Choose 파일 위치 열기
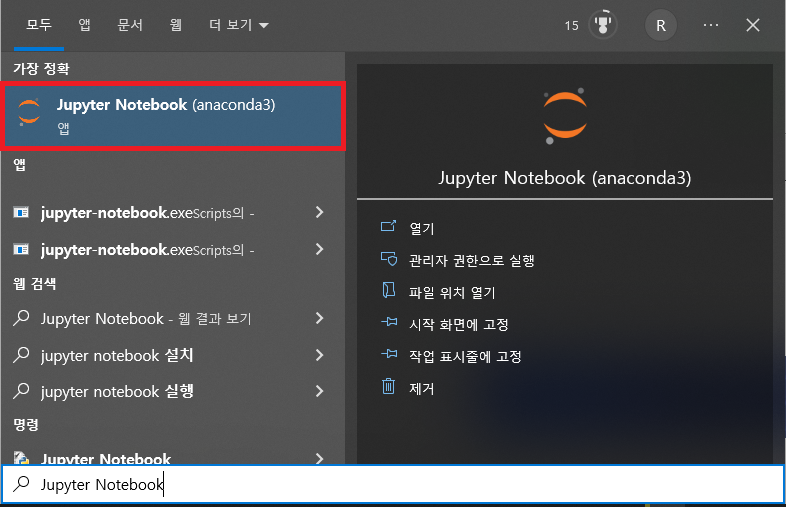The image size is (786, 507). coord(452,292)
